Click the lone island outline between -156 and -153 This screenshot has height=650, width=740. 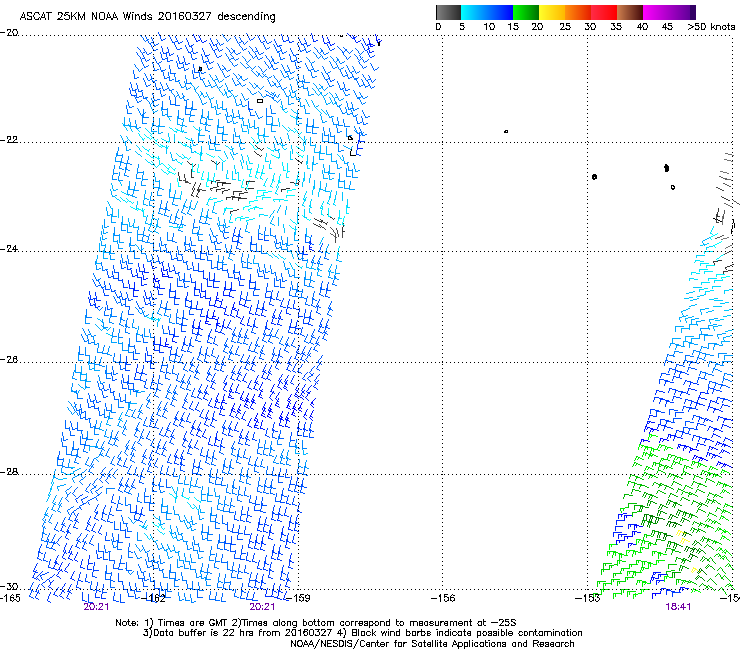506,131
